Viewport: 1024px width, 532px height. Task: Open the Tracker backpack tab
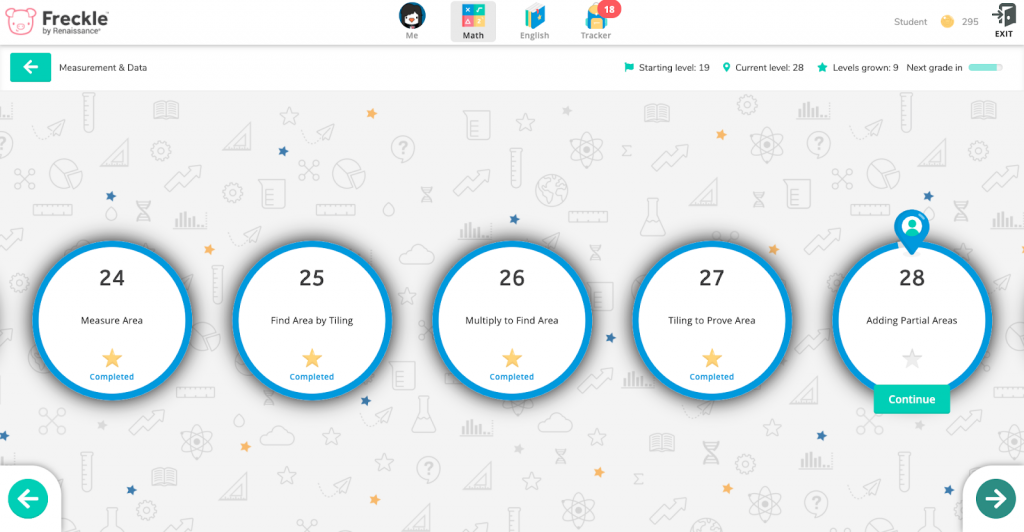point(596,22)
